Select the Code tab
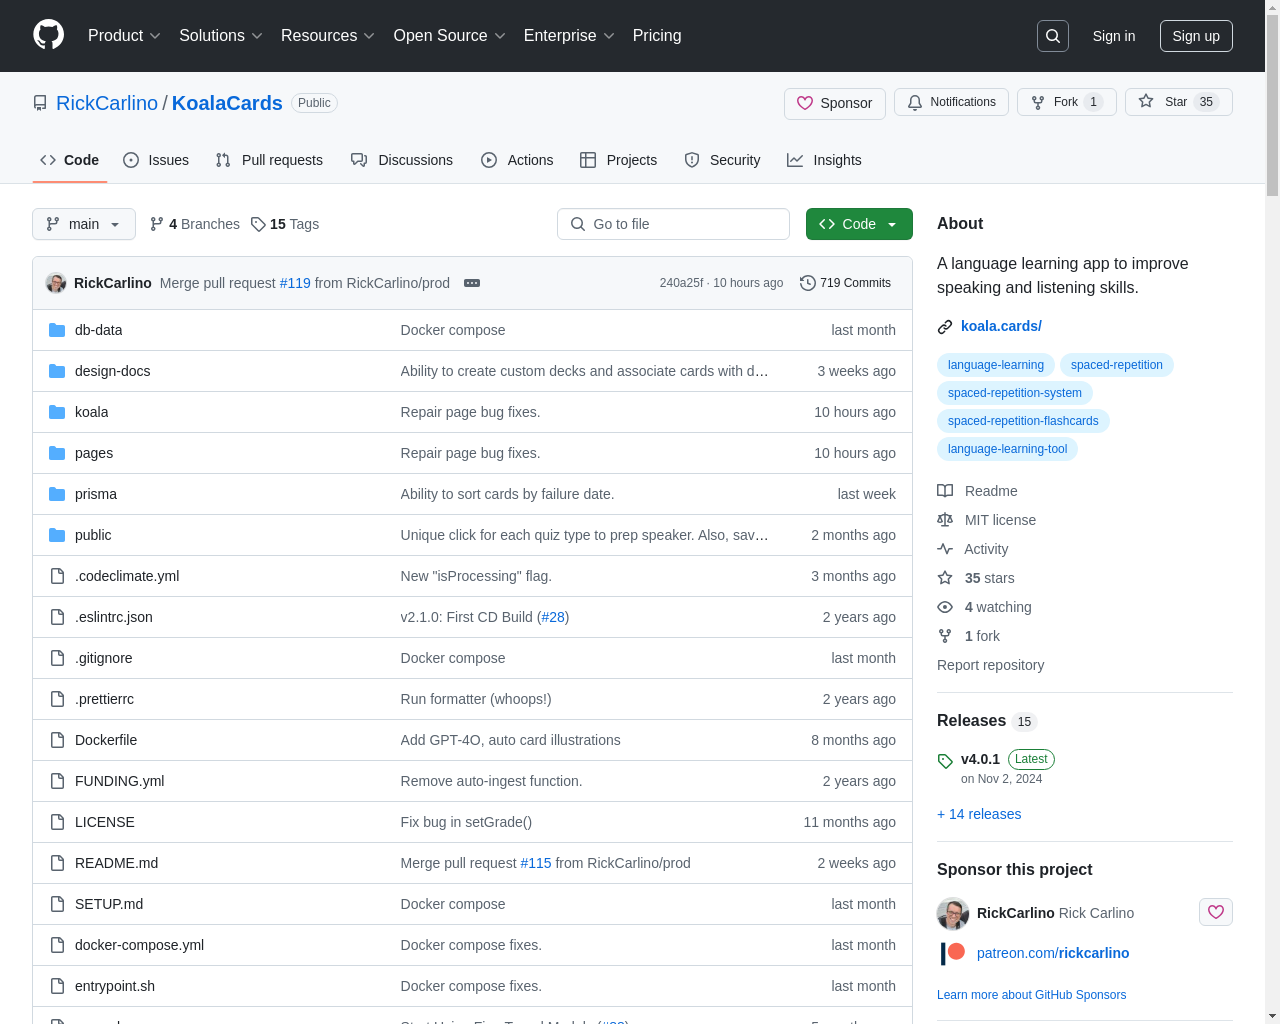Image resolution: width=1280 pixels, height=1024 pixels. (70, 160)
